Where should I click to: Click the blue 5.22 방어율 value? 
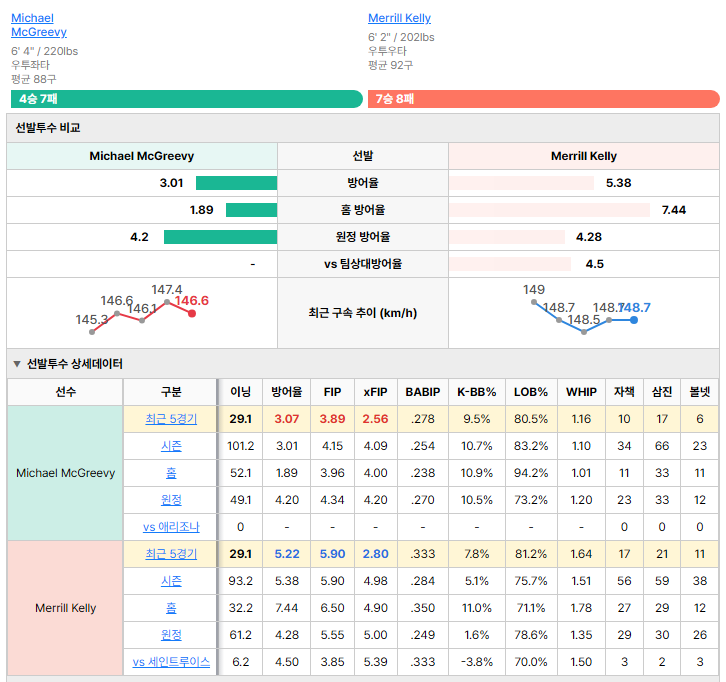[x=287, y=554]
